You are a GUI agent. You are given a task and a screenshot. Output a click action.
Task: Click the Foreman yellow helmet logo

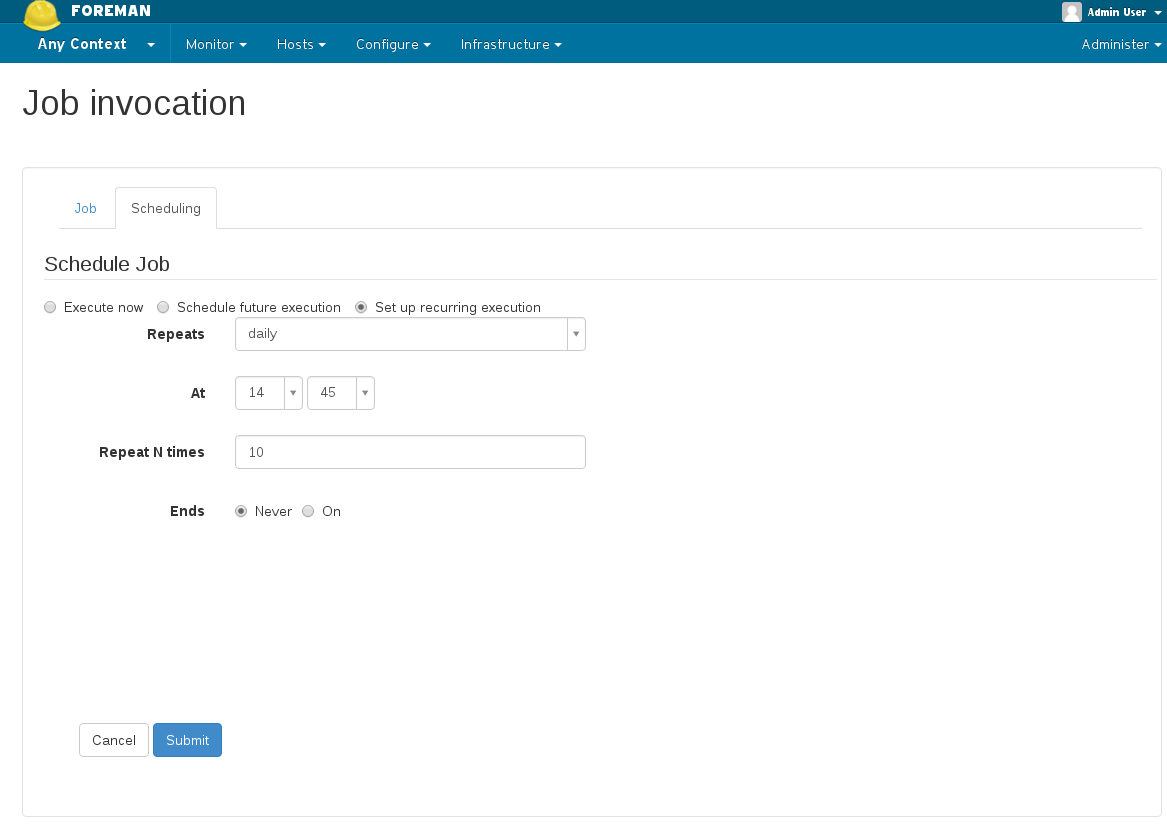(42, 15)
